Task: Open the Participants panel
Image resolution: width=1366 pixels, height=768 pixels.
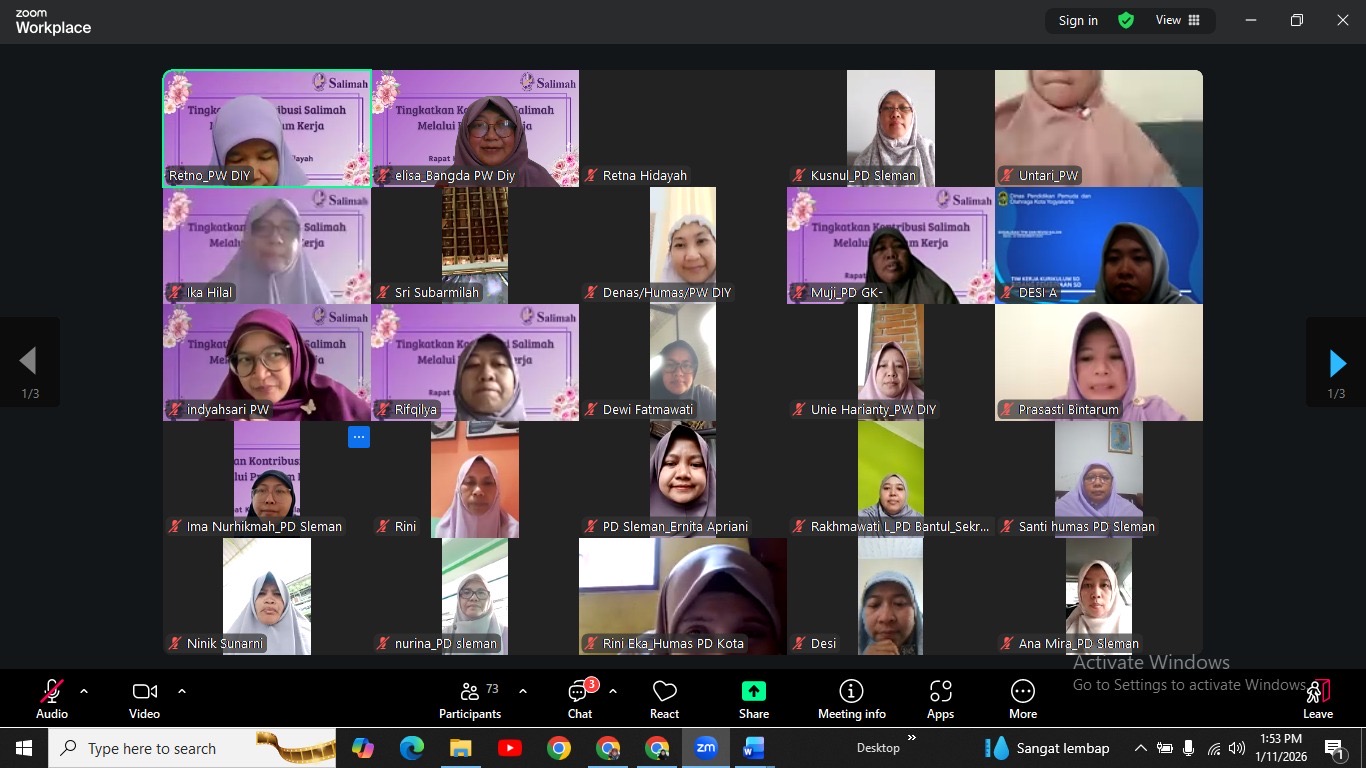Action: [x=469, y=699]
